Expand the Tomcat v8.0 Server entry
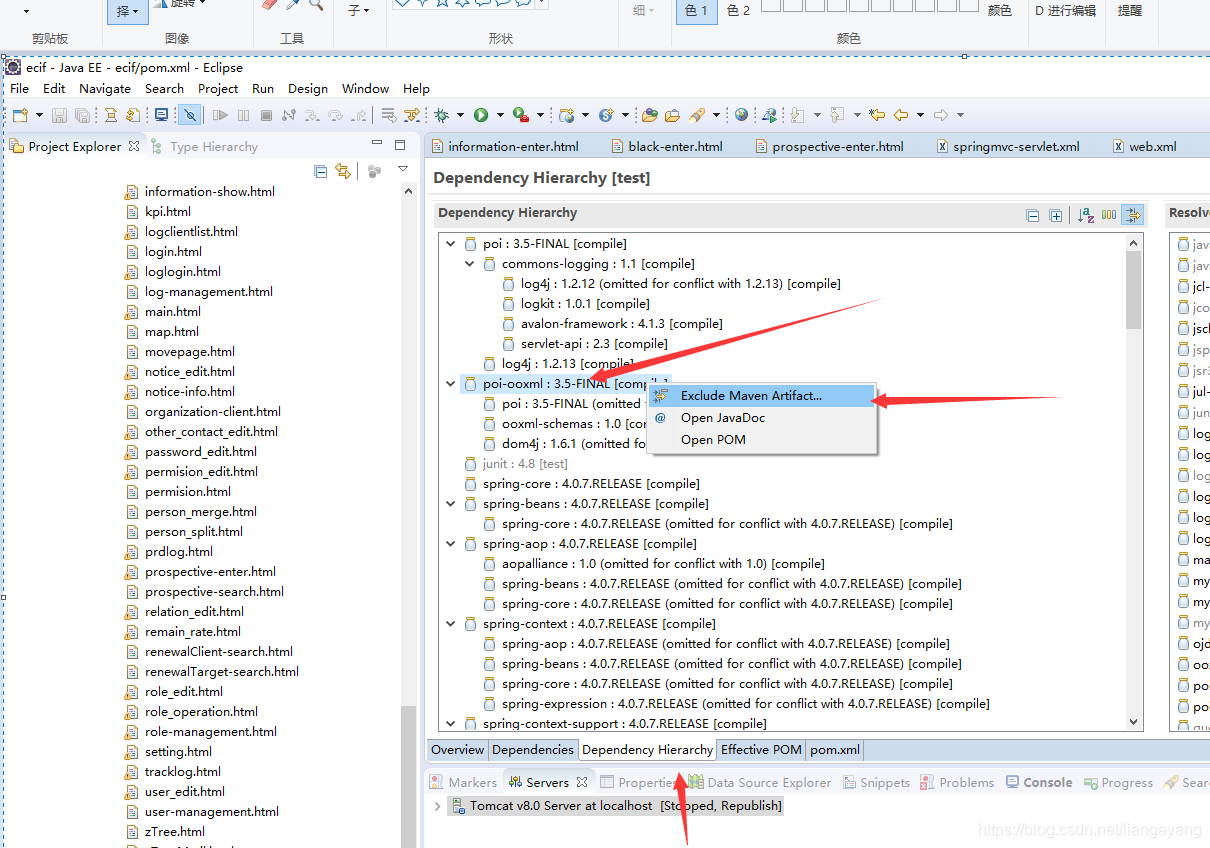Screen dimensions: 1210x848 (x=437, y=805)
